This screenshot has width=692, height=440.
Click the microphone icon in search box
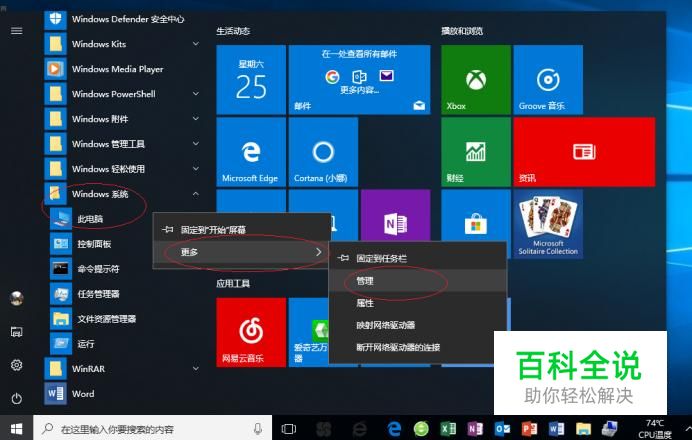[x=258, y=428]
